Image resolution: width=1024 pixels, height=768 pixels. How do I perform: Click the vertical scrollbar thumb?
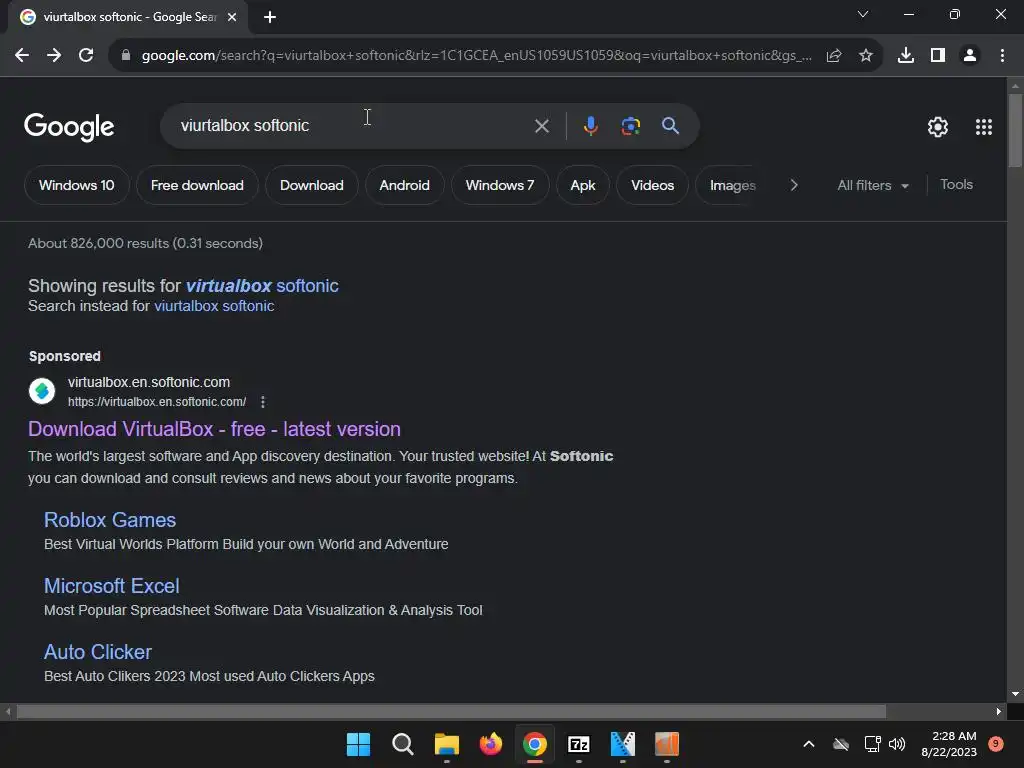[1015, 131]
